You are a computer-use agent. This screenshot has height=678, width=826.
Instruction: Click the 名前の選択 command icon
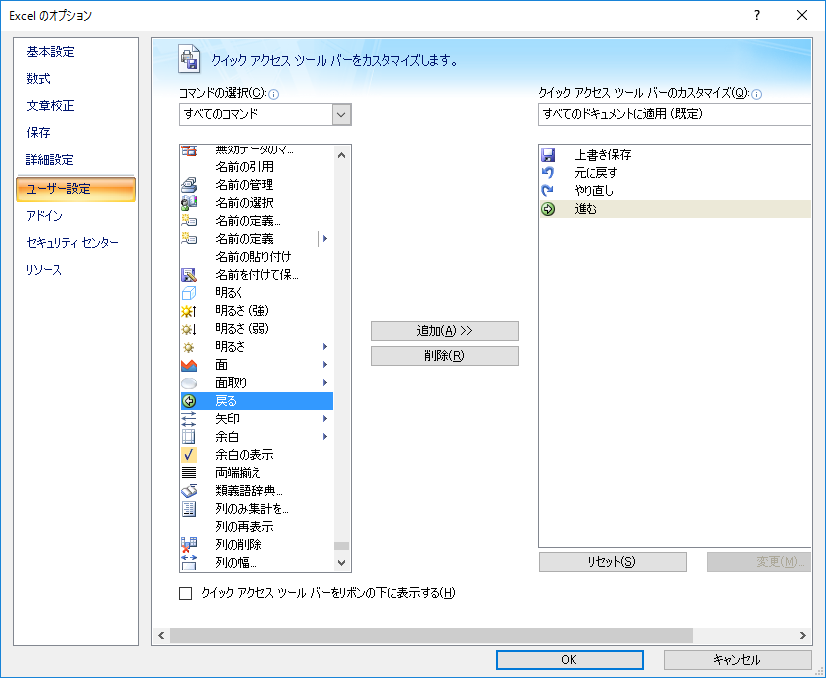click(x=189, y=203)
